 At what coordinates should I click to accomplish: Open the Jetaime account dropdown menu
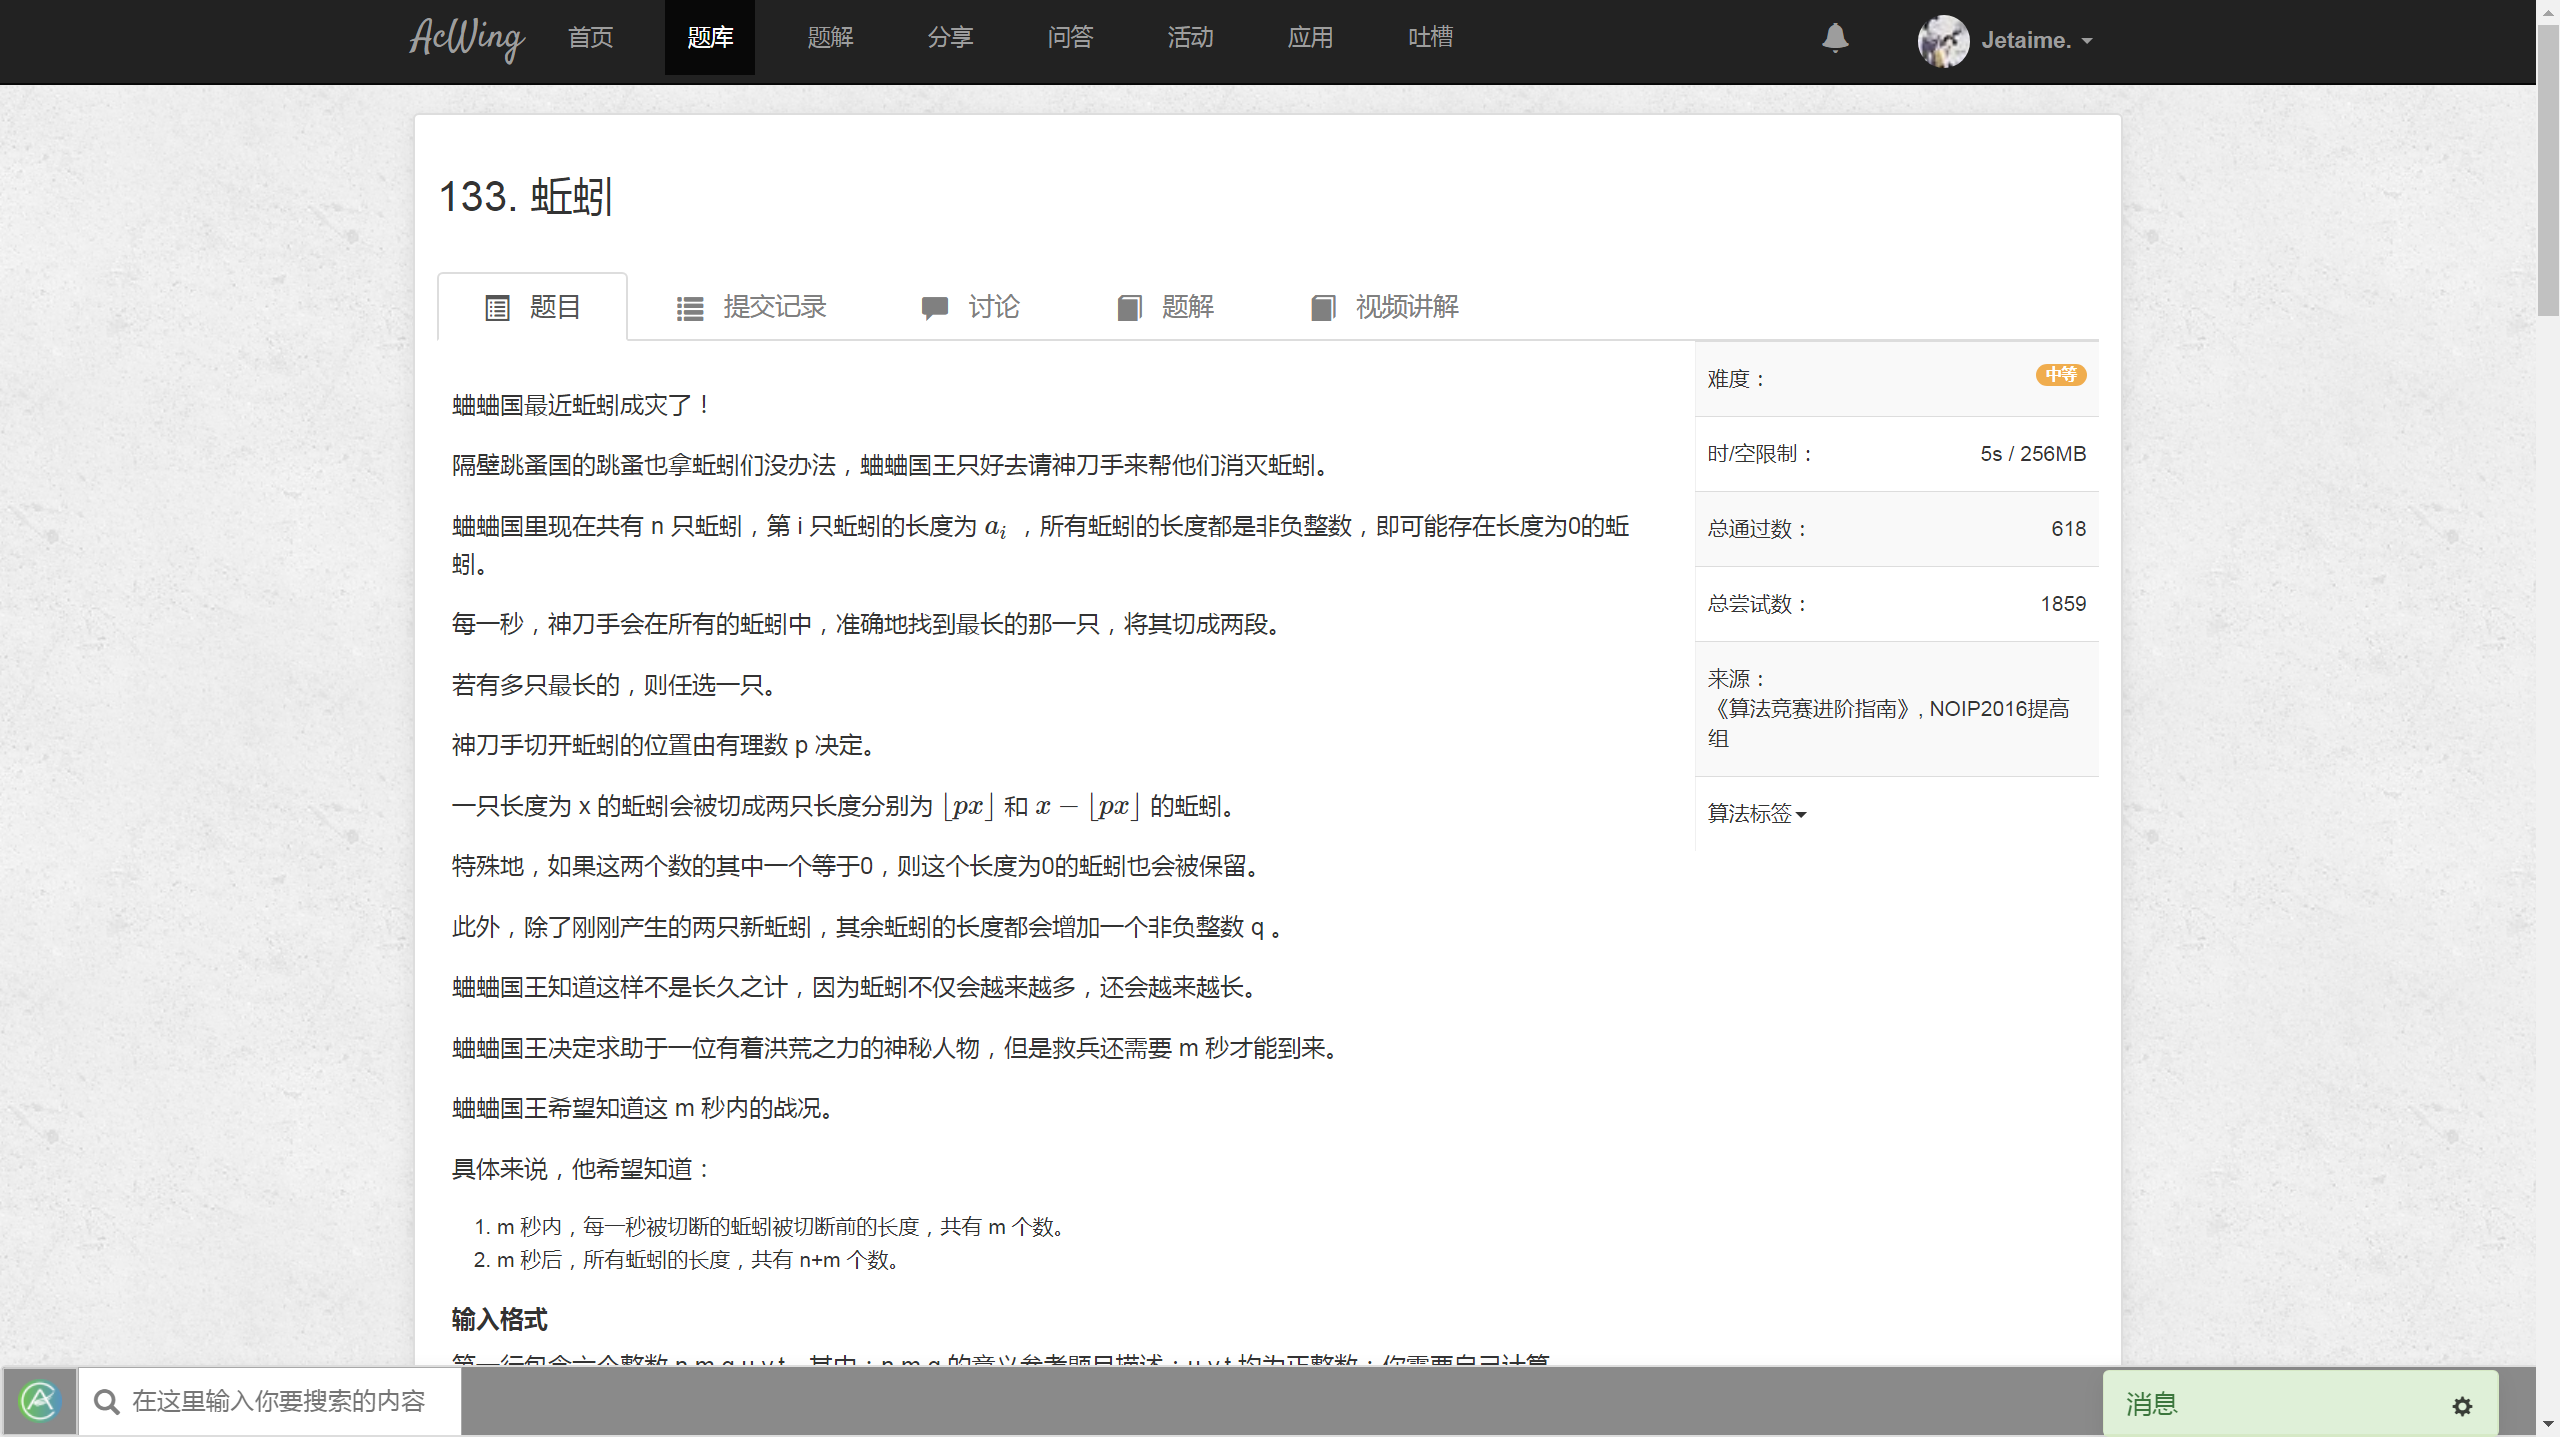(x=2027, y=41)
